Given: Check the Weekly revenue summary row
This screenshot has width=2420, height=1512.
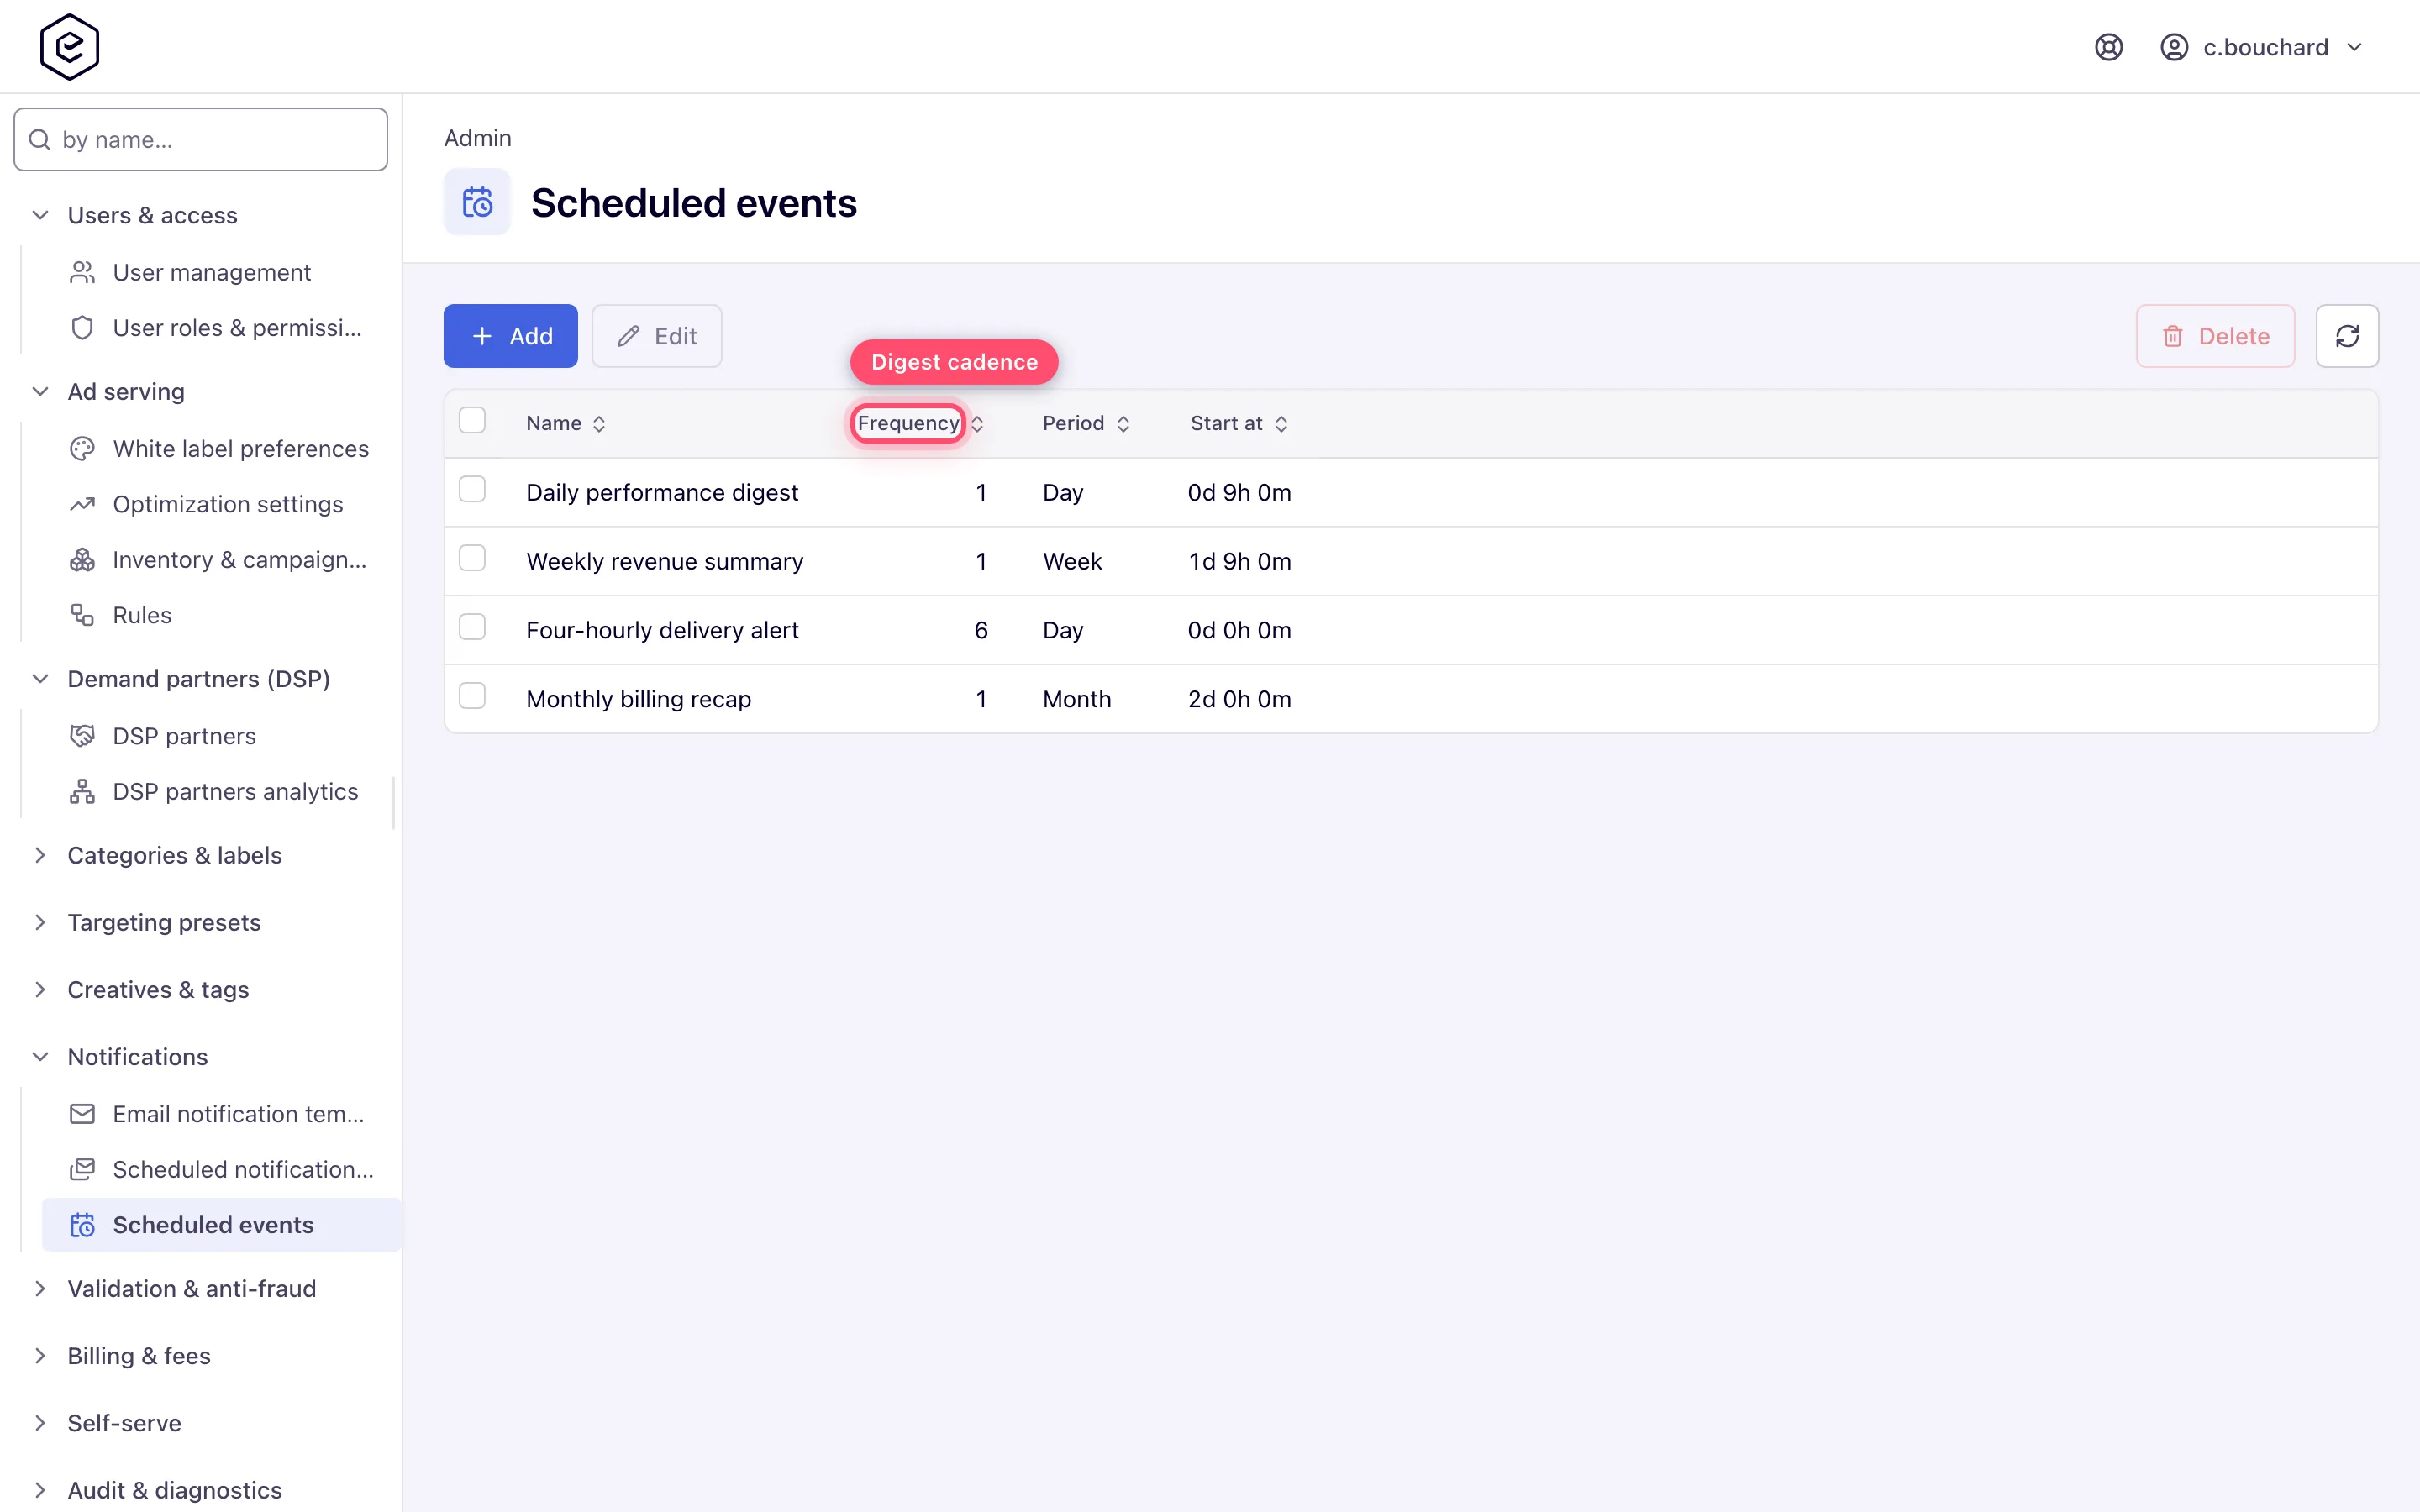Looking at the screenshot, I should coord(472,558).
